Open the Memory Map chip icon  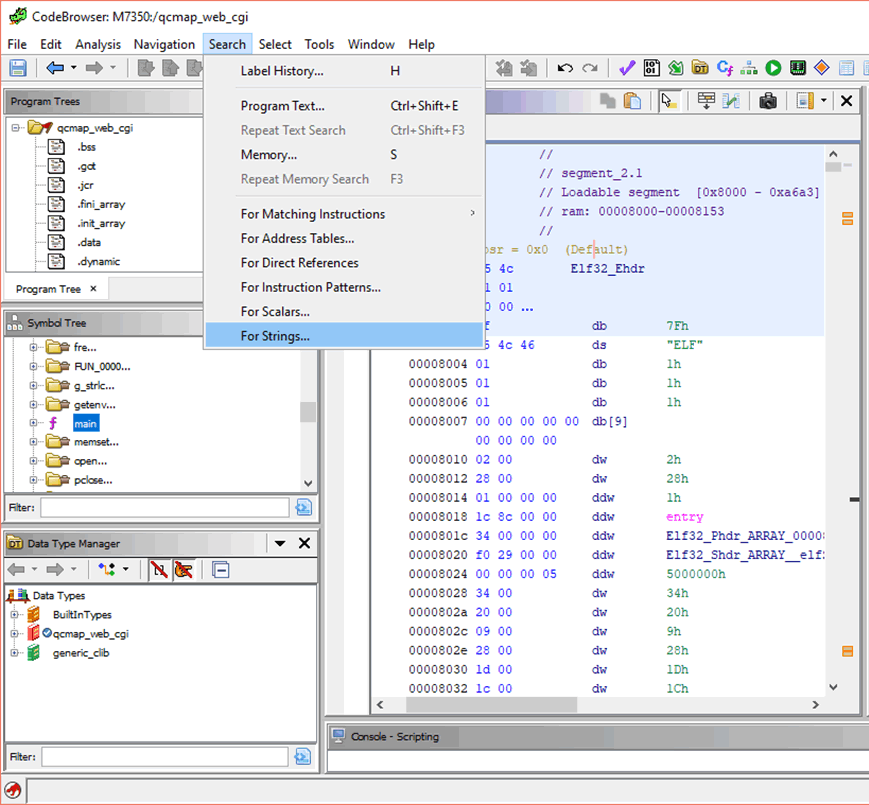[x=797, y=68]
